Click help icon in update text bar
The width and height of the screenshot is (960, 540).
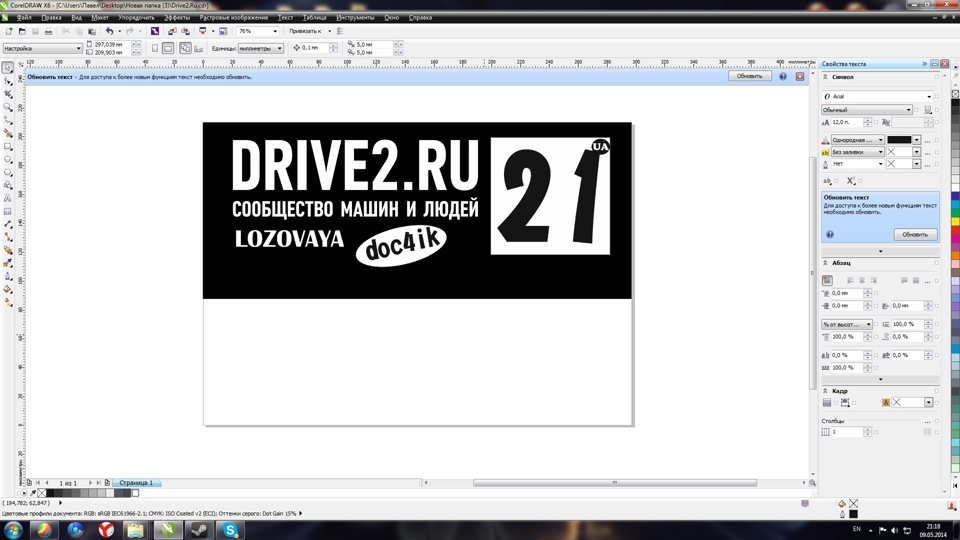(782, 77)
